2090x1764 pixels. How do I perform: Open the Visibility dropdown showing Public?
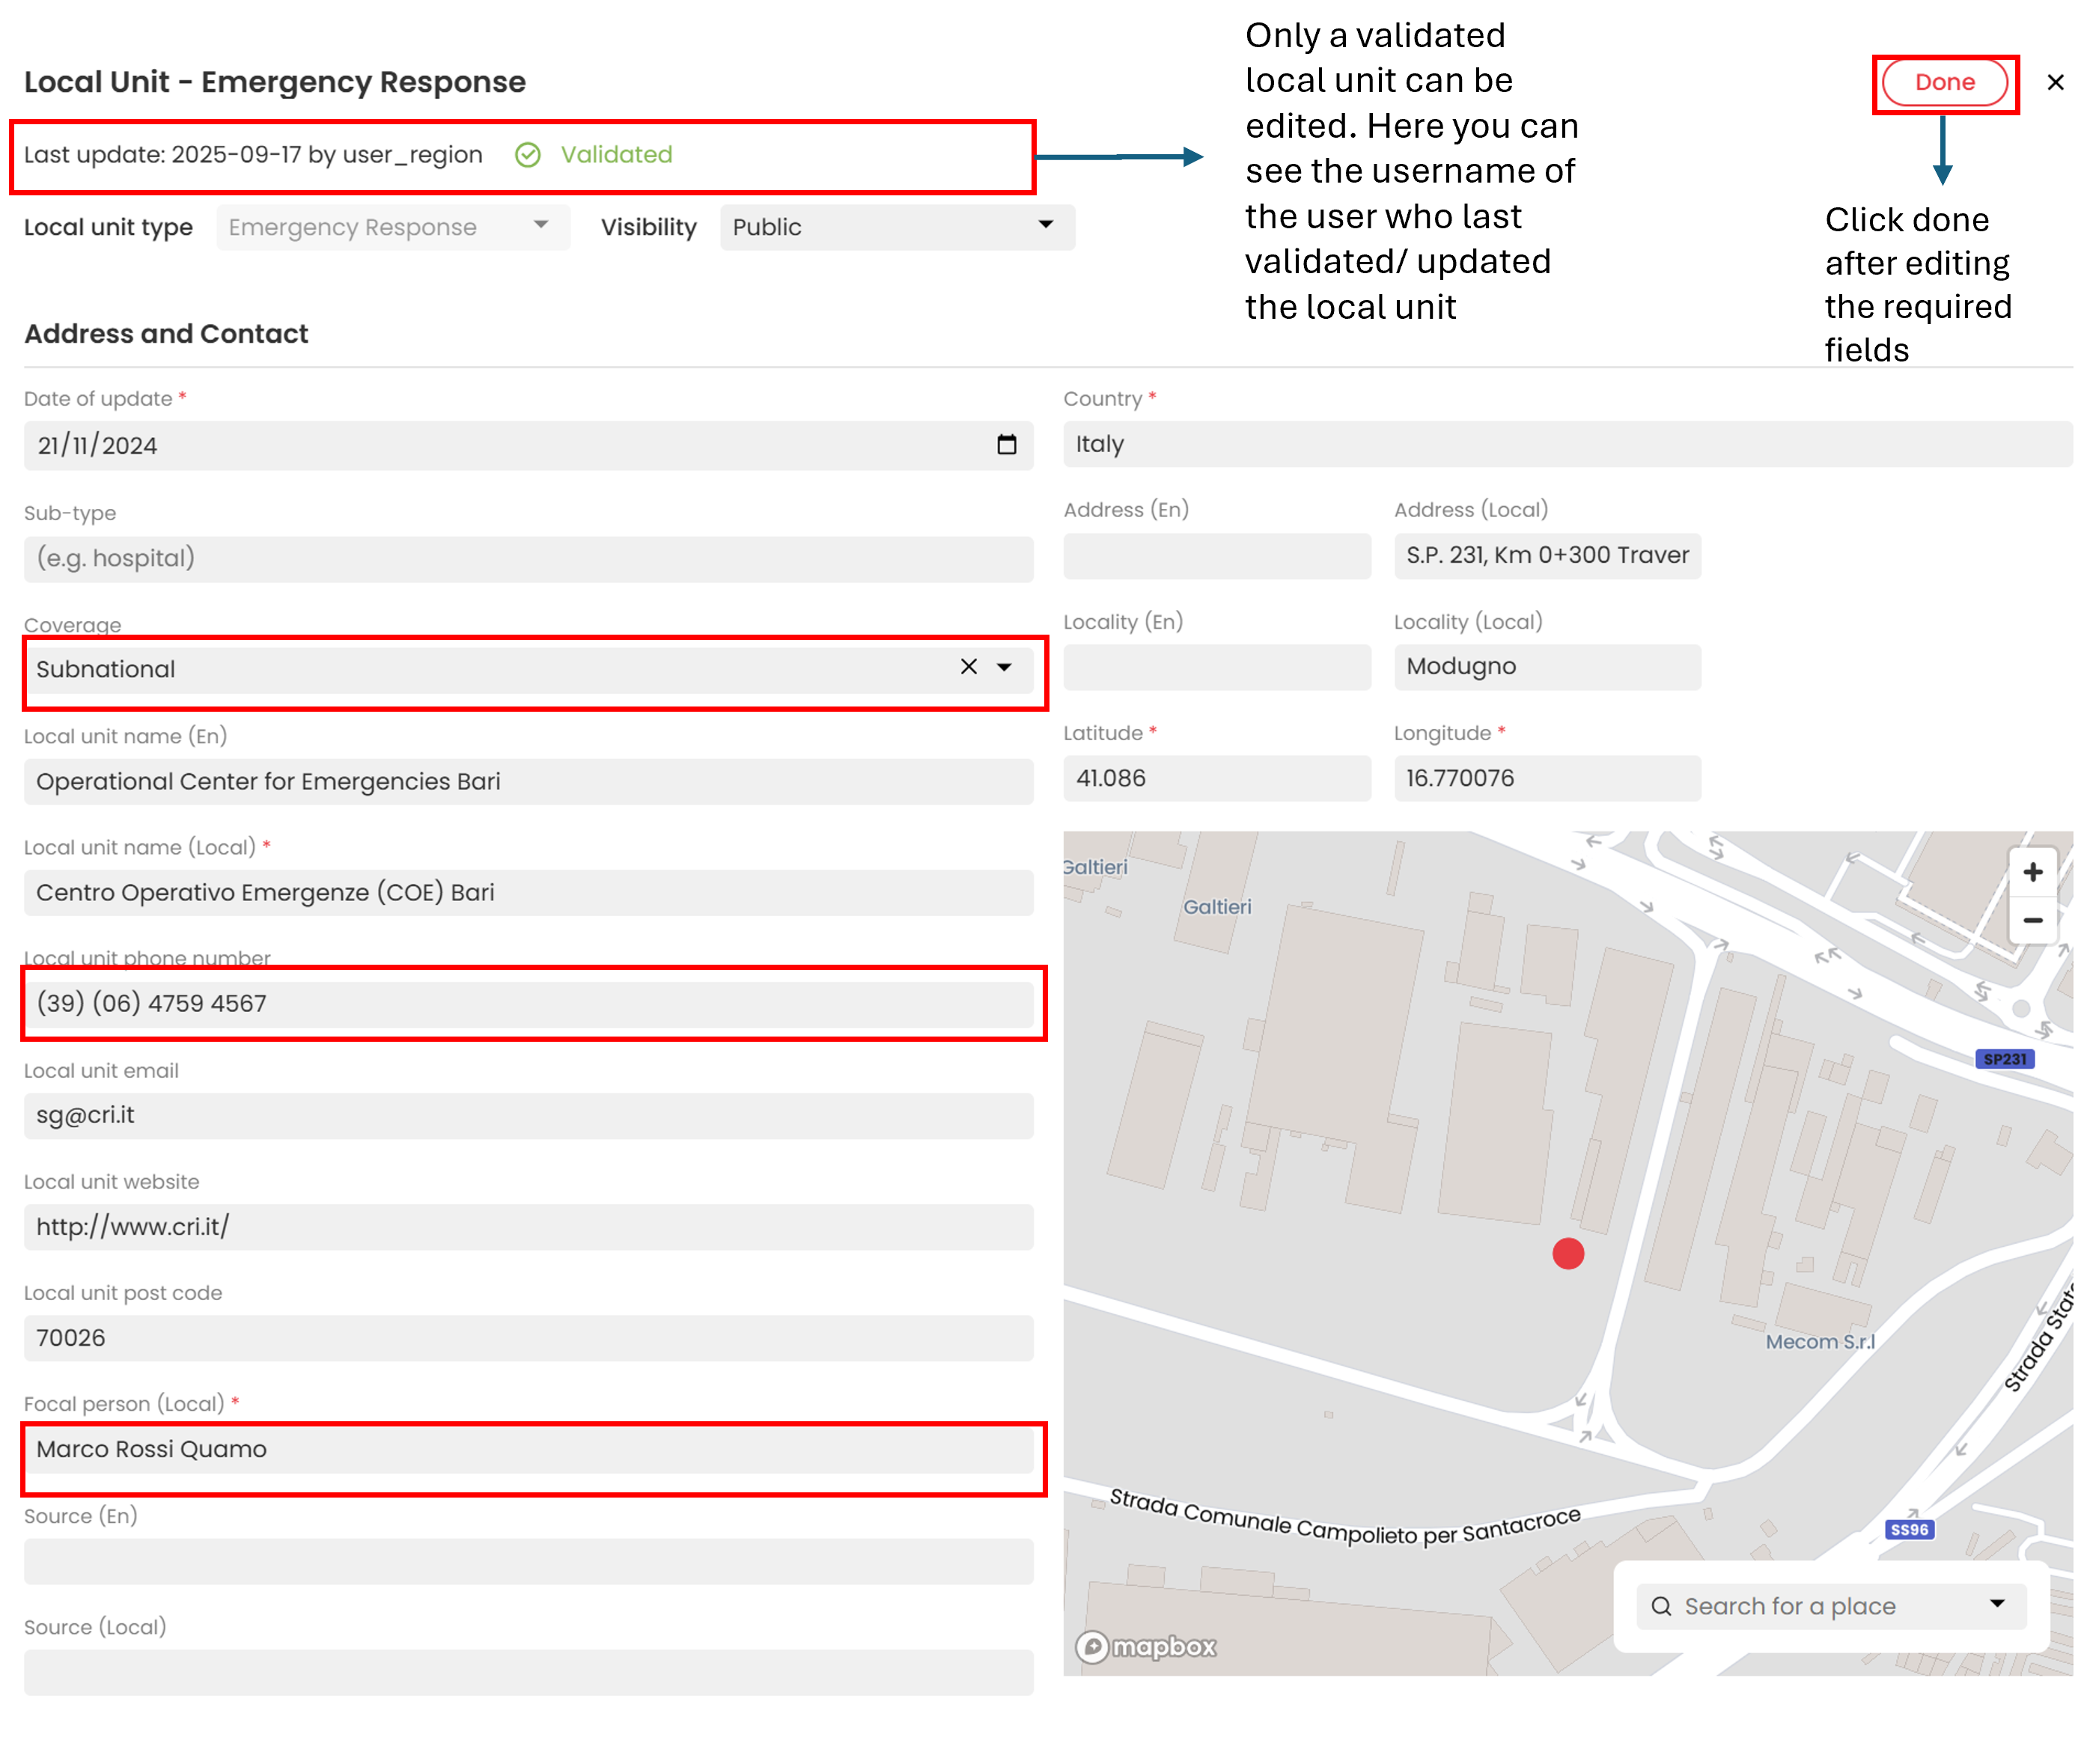[897, 227]
